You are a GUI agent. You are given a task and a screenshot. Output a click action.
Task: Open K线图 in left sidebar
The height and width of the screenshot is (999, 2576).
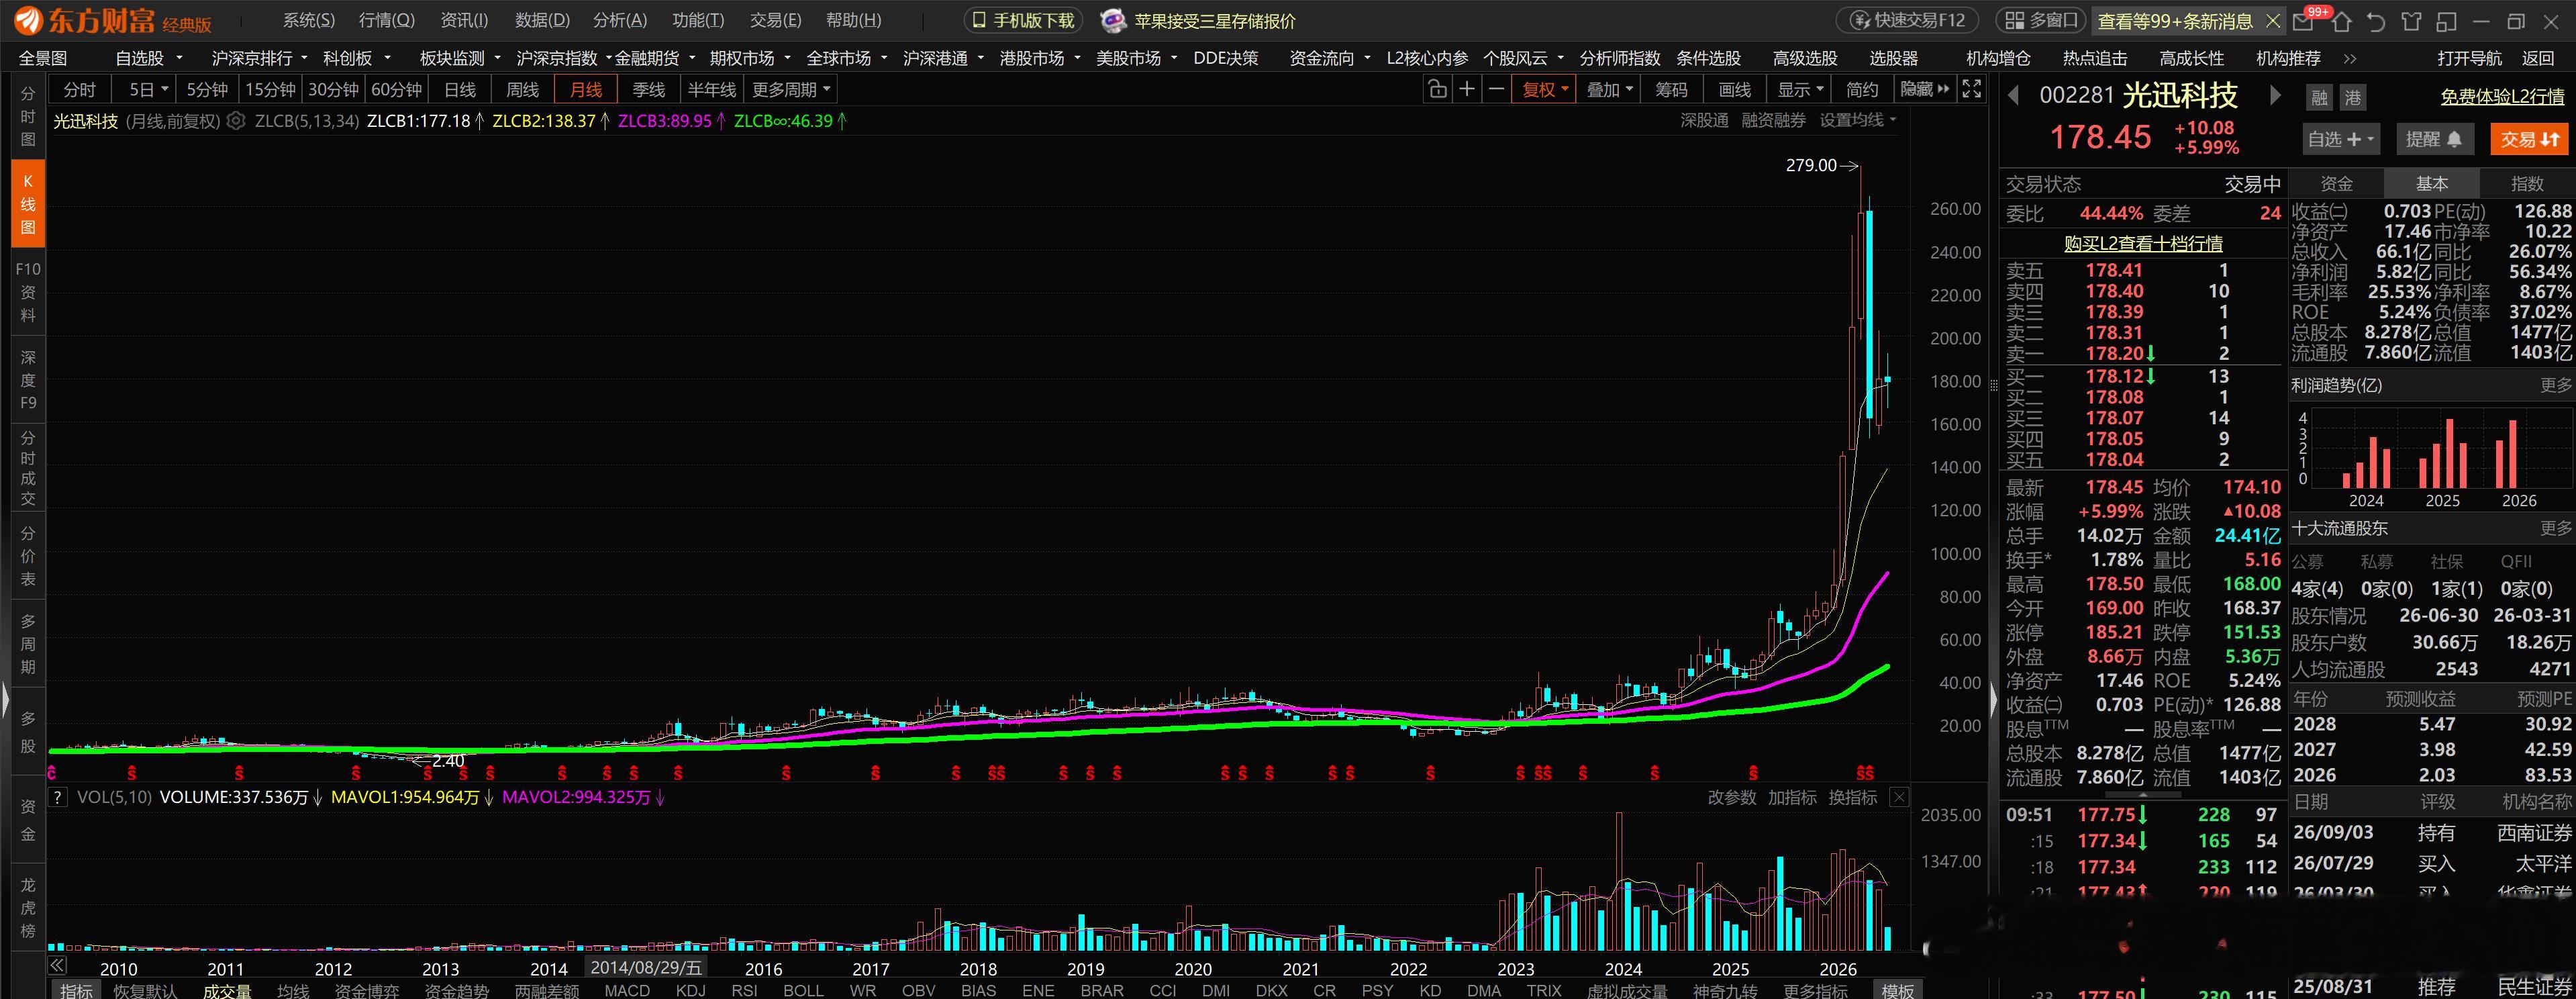coord(28,204)
